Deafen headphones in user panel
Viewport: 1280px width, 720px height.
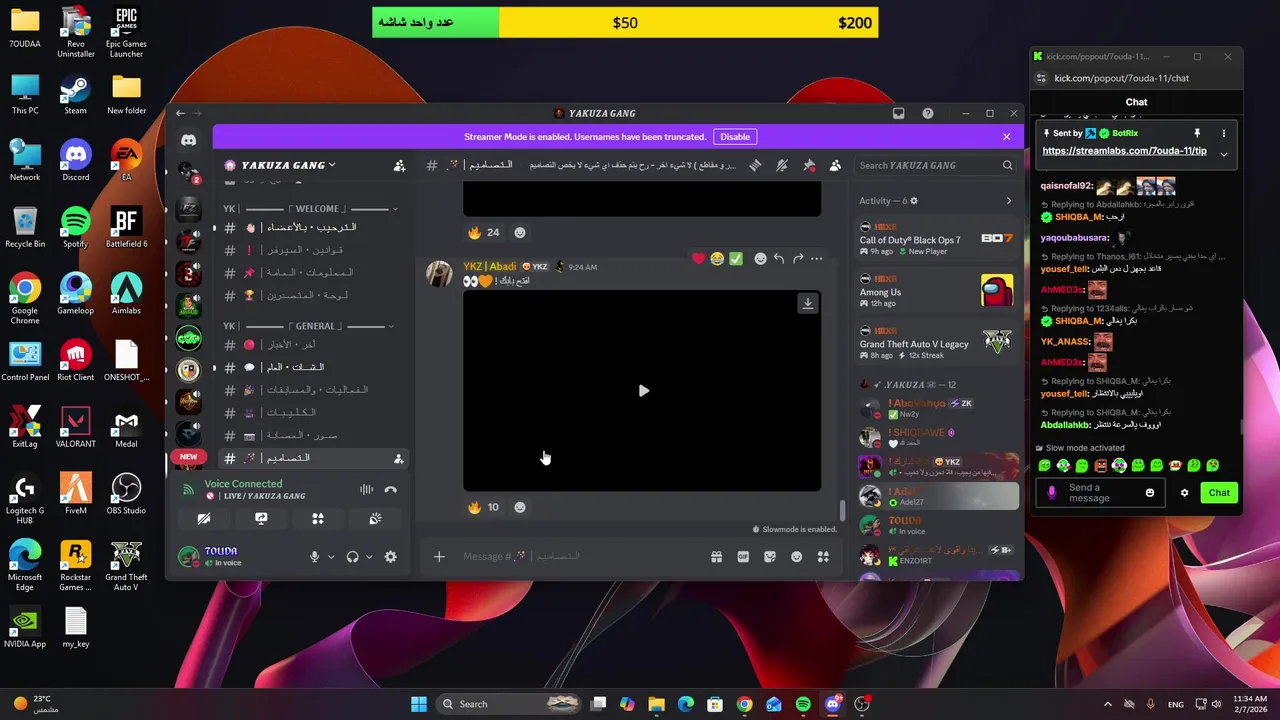point(352,557)
